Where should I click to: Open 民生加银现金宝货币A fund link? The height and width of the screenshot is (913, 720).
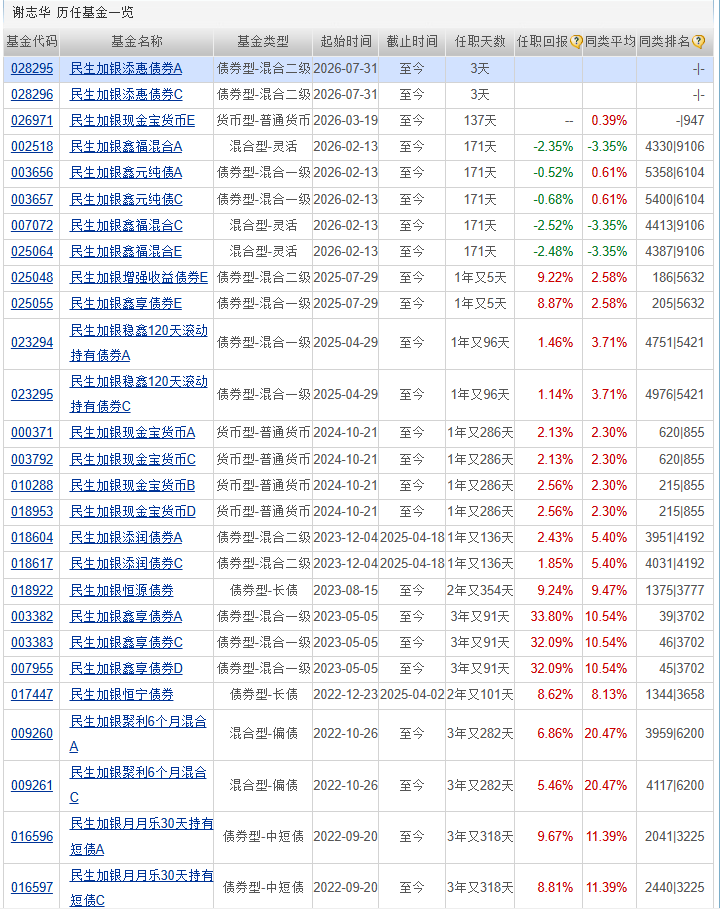pyautogui.click(x=132, y=433)
